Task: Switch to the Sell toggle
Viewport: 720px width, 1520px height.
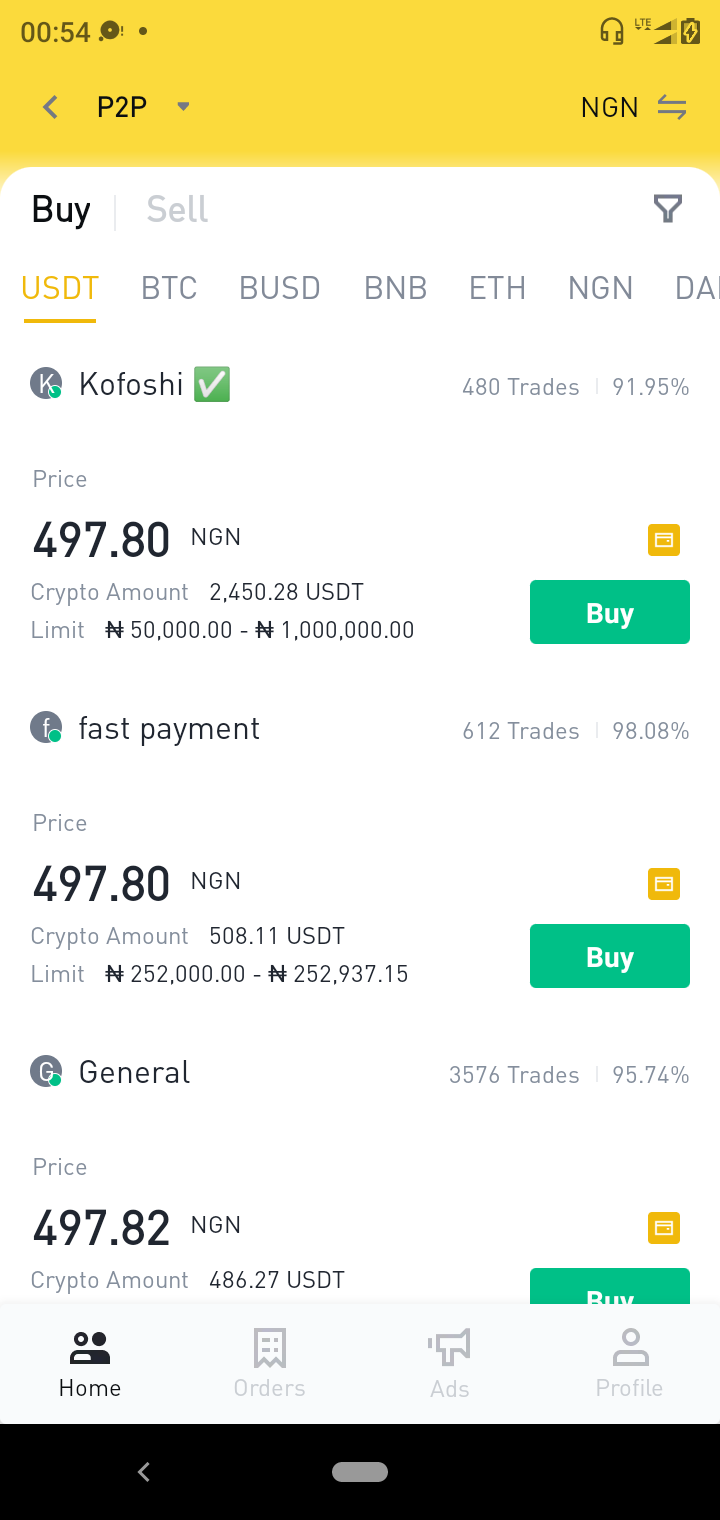Action: (177, 209)
